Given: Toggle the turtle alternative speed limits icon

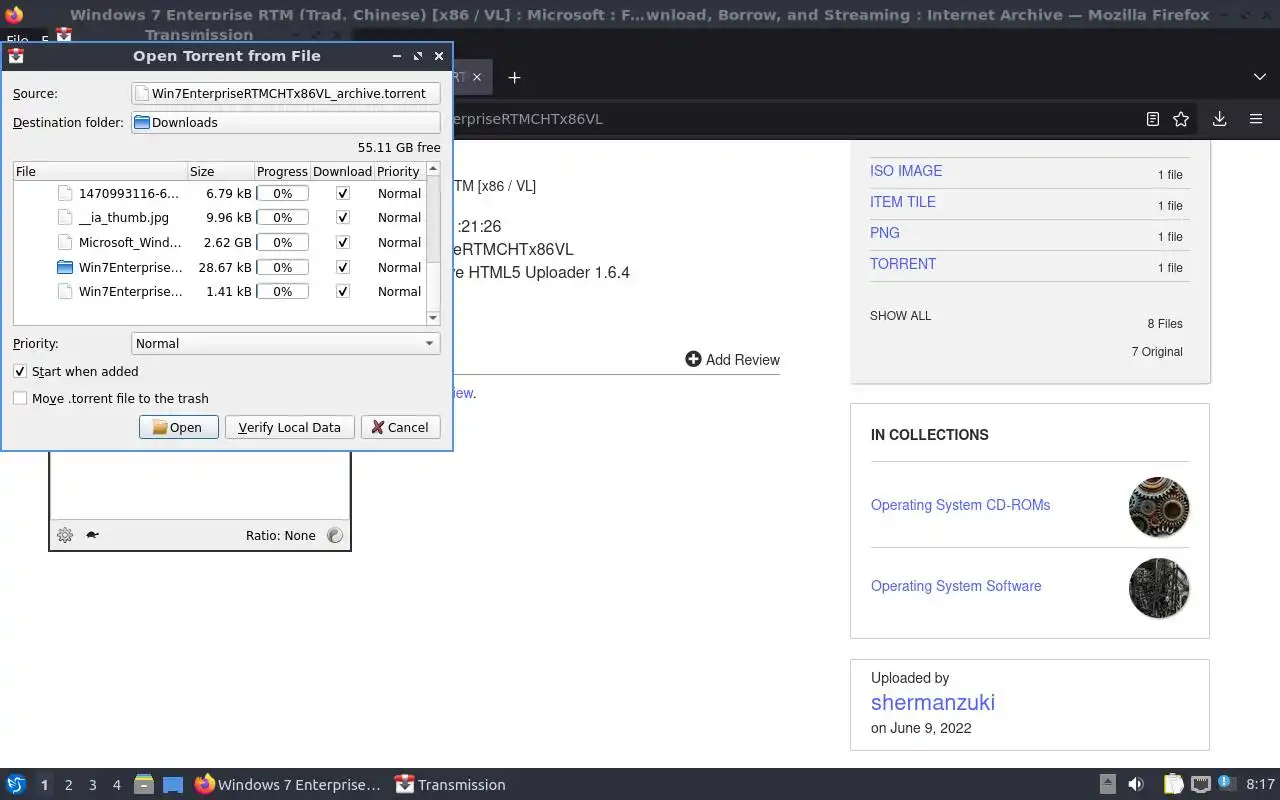Looking at the screenshot, I should pyautogui.click(x=92, y=535).
